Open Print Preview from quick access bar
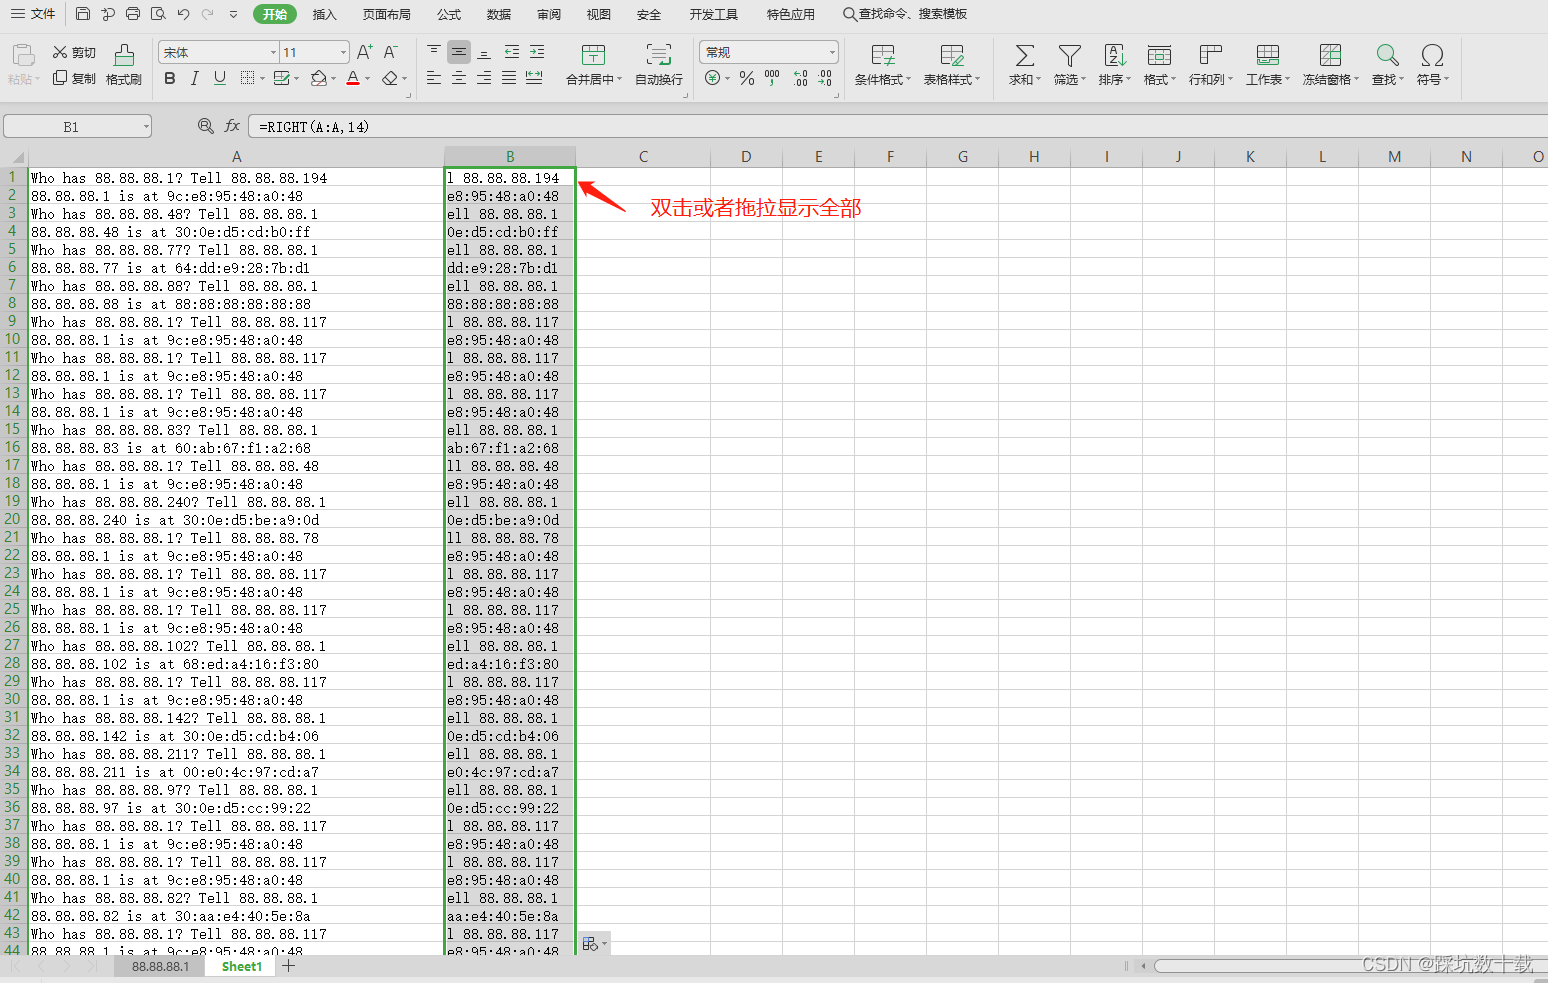The image size is (1548, 983). tap(158, 14)
